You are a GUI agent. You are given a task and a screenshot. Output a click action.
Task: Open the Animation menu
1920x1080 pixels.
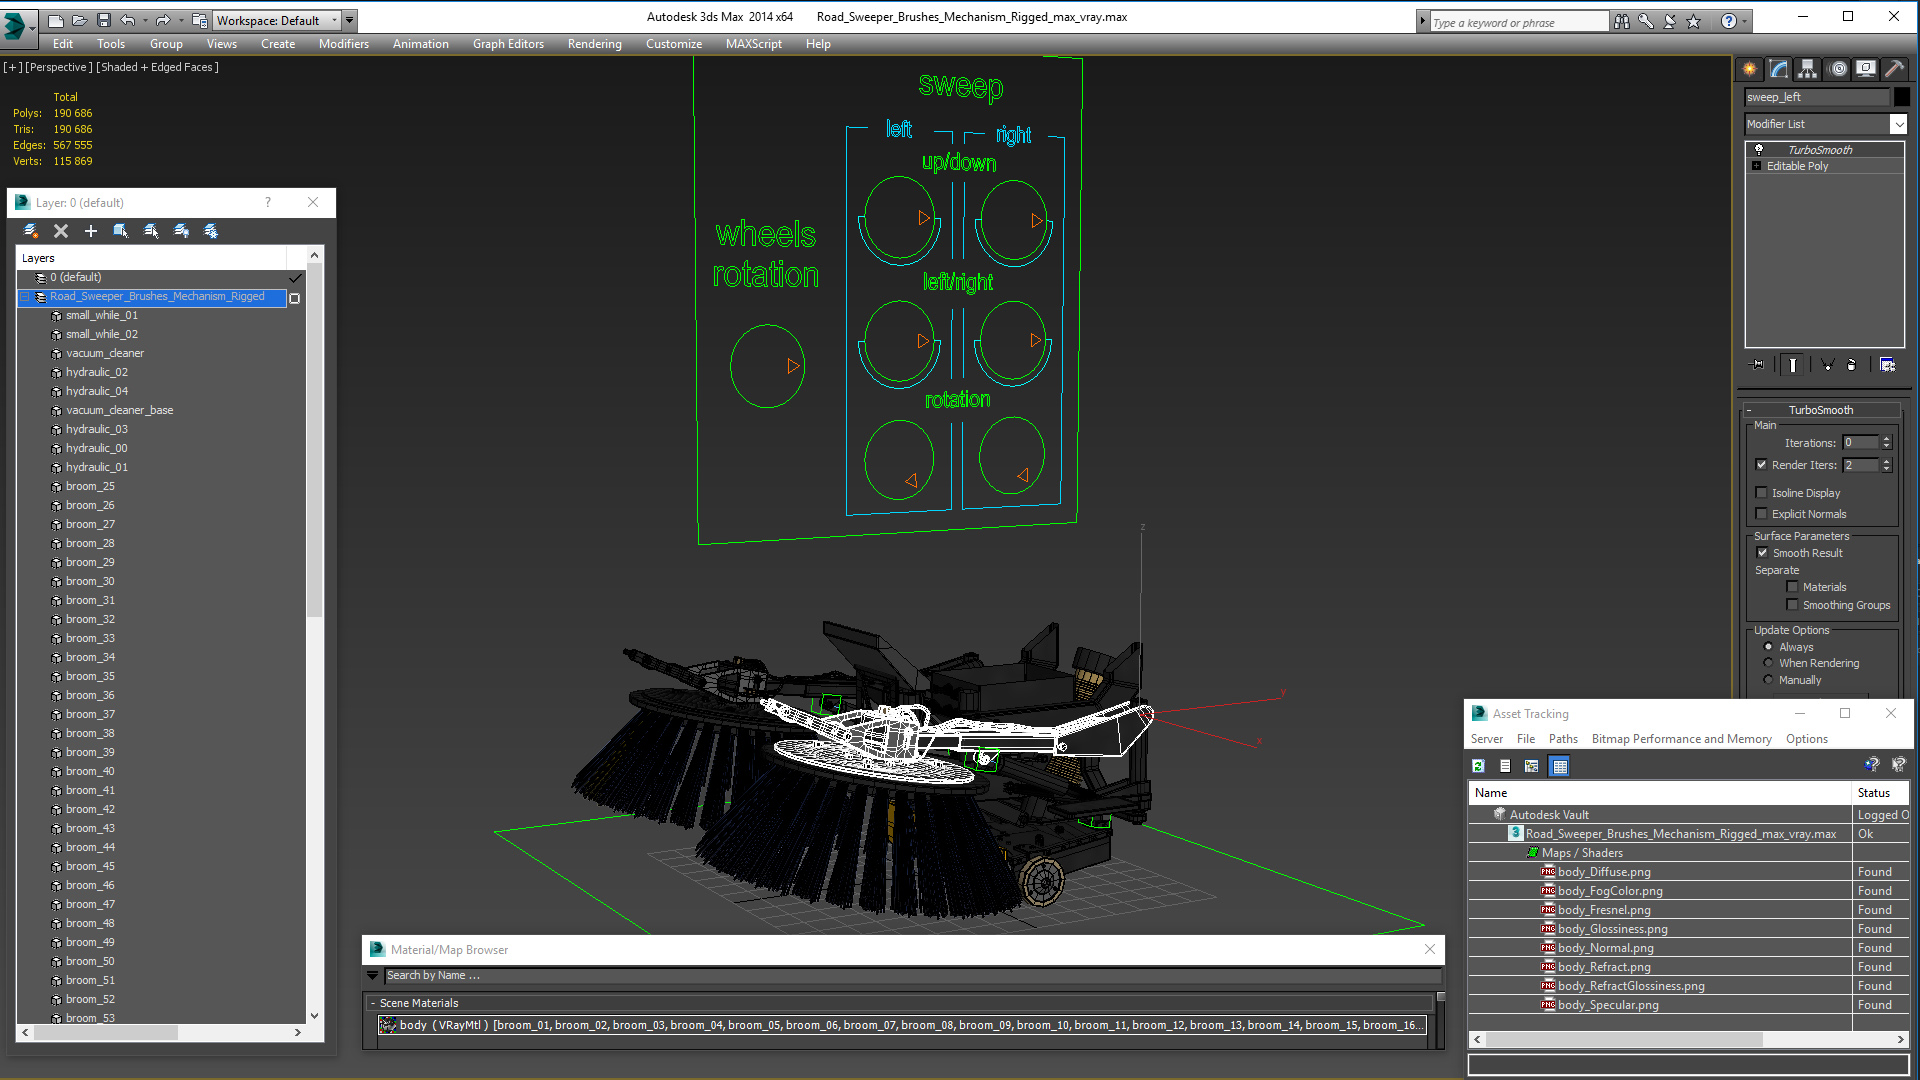point(420,44)
